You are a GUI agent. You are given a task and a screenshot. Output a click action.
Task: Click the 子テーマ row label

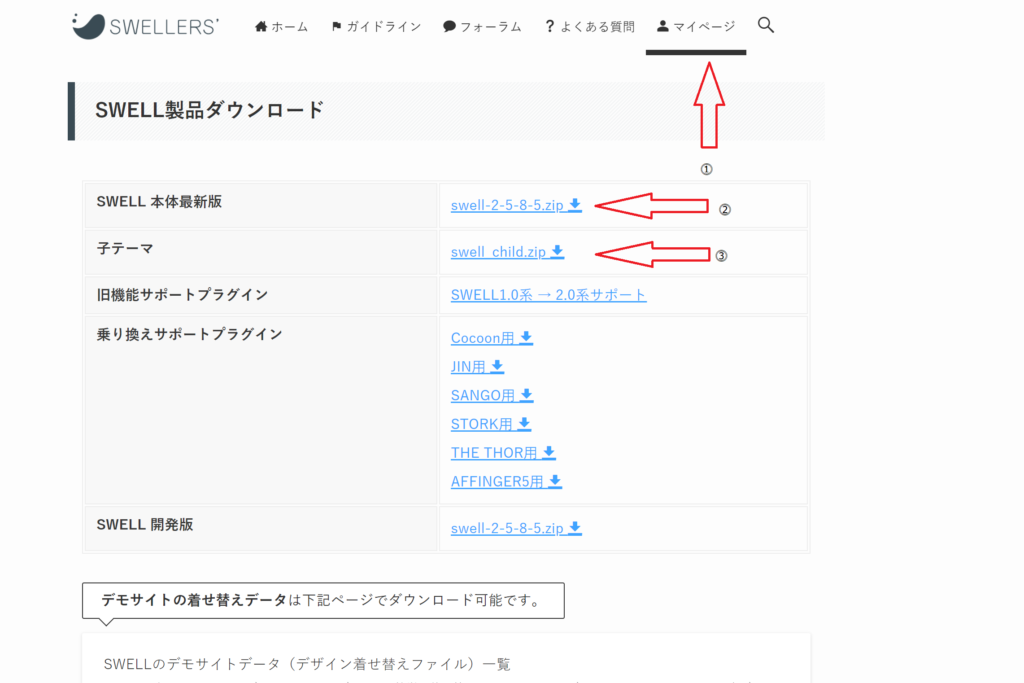click(125, 248)
